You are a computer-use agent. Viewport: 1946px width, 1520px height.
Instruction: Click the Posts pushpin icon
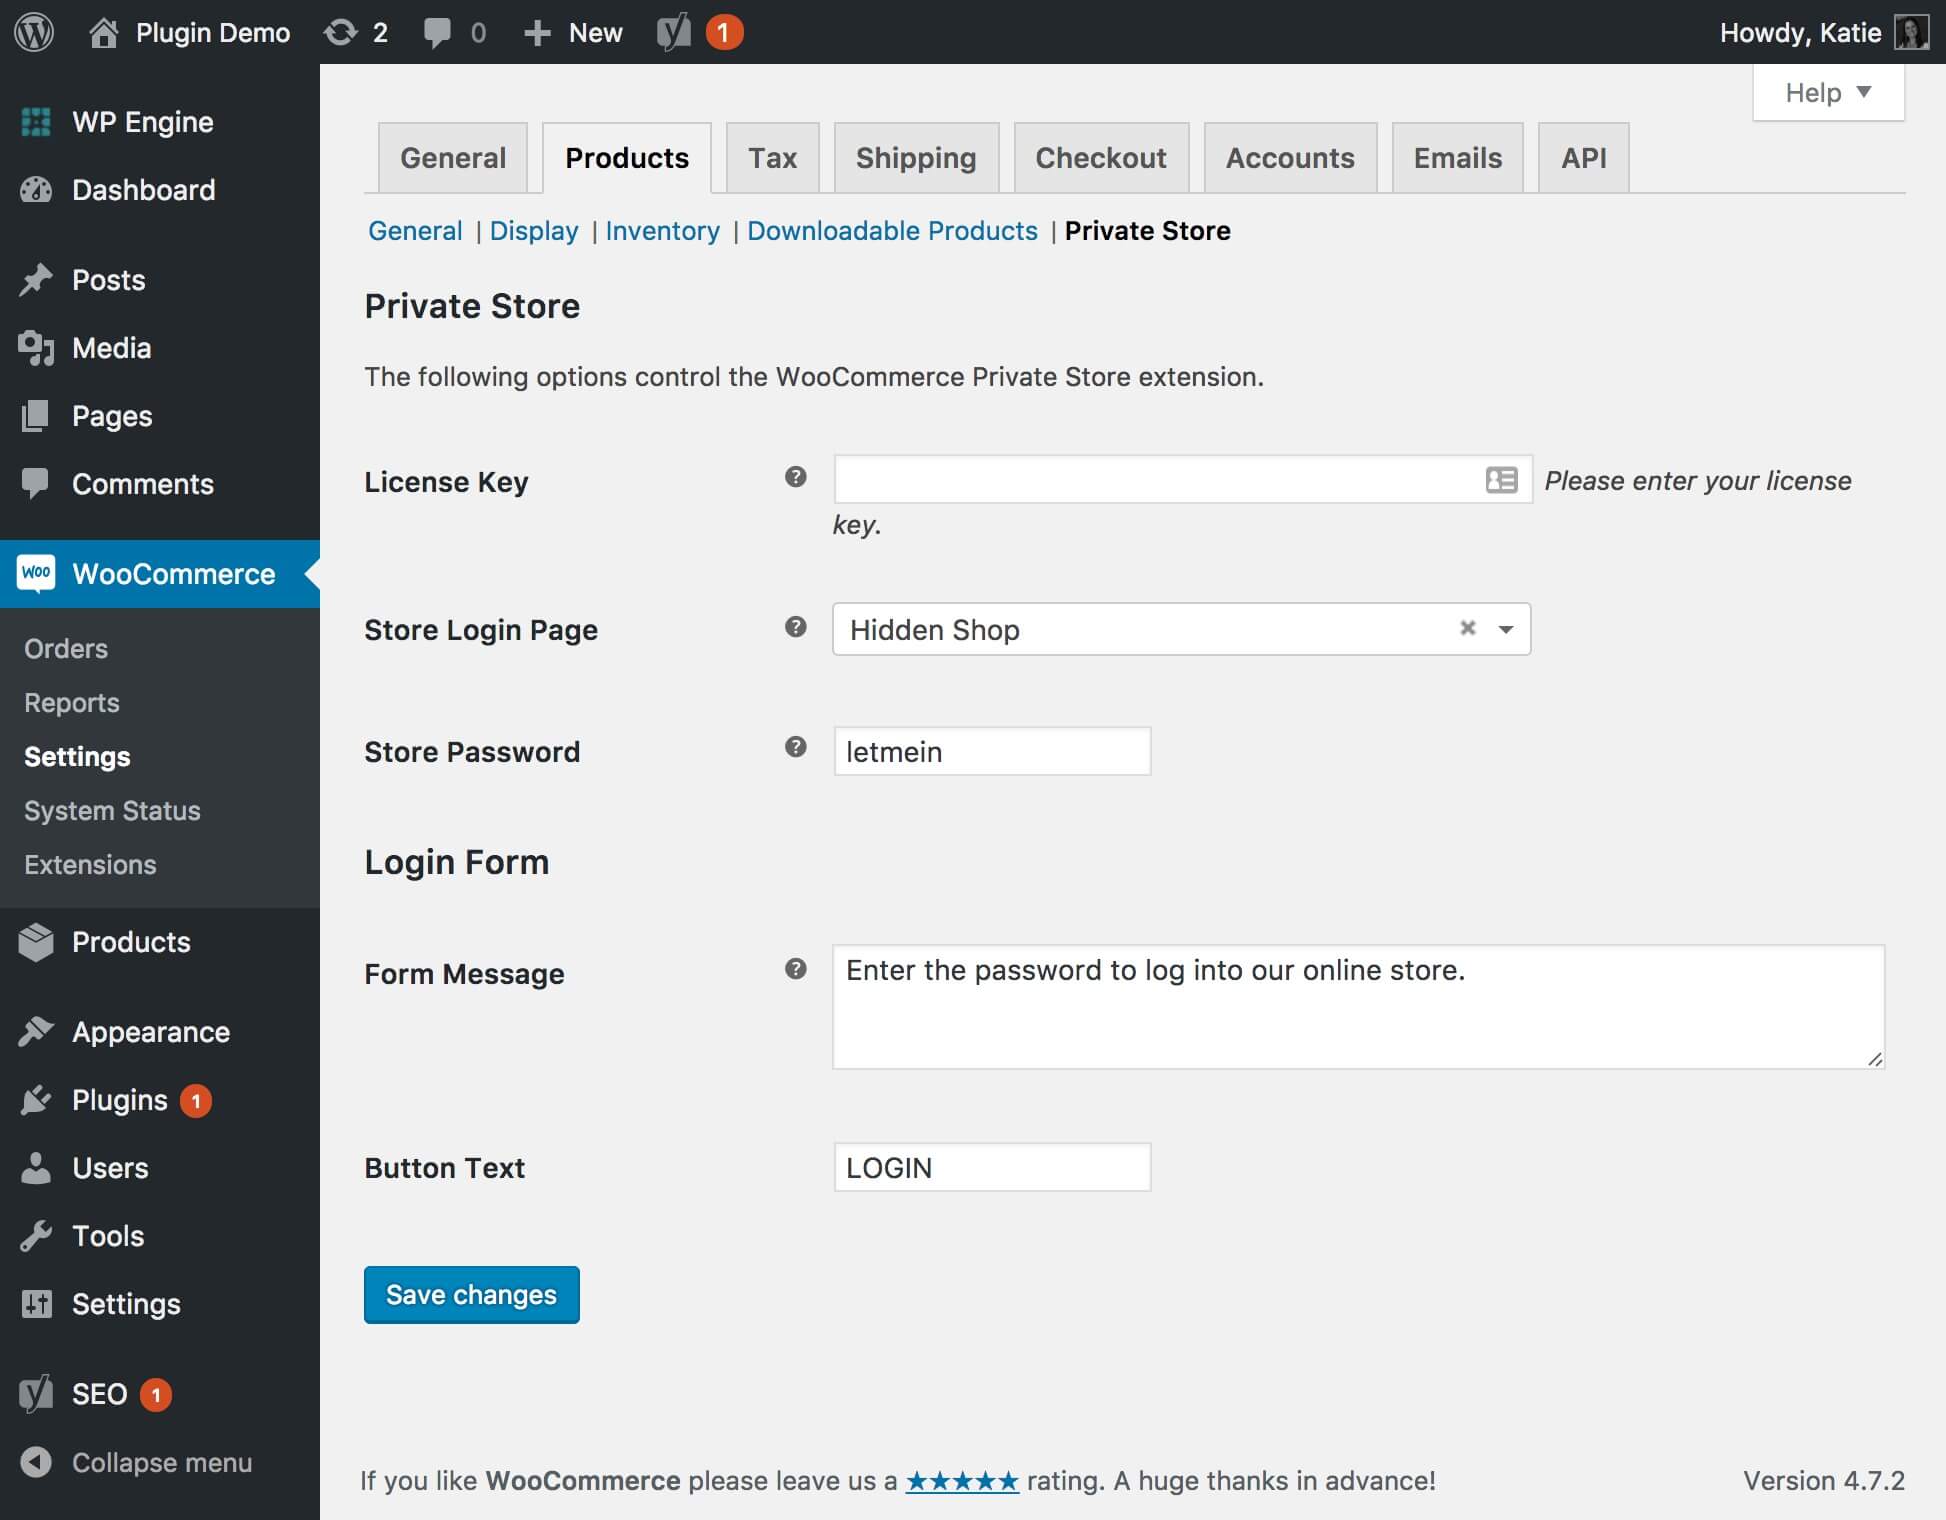[36, 280]
